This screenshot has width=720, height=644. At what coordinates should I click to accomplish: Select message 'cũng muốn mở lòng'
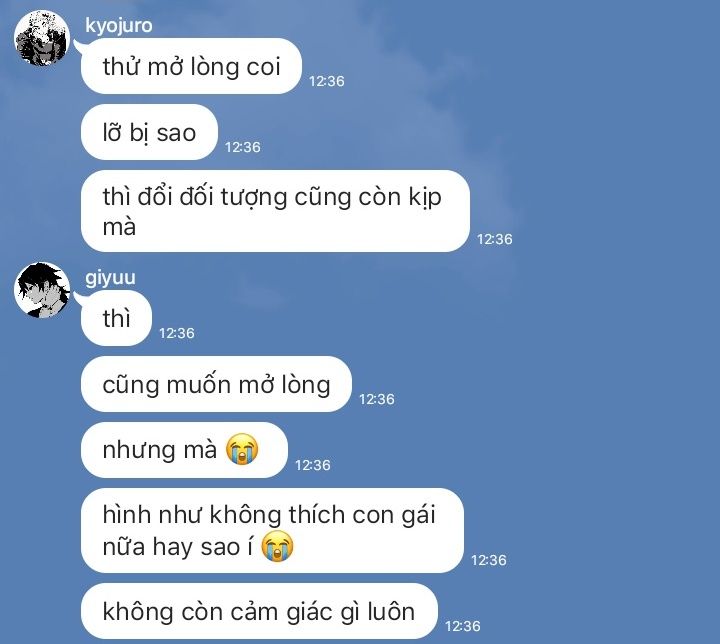pos(216,384)
